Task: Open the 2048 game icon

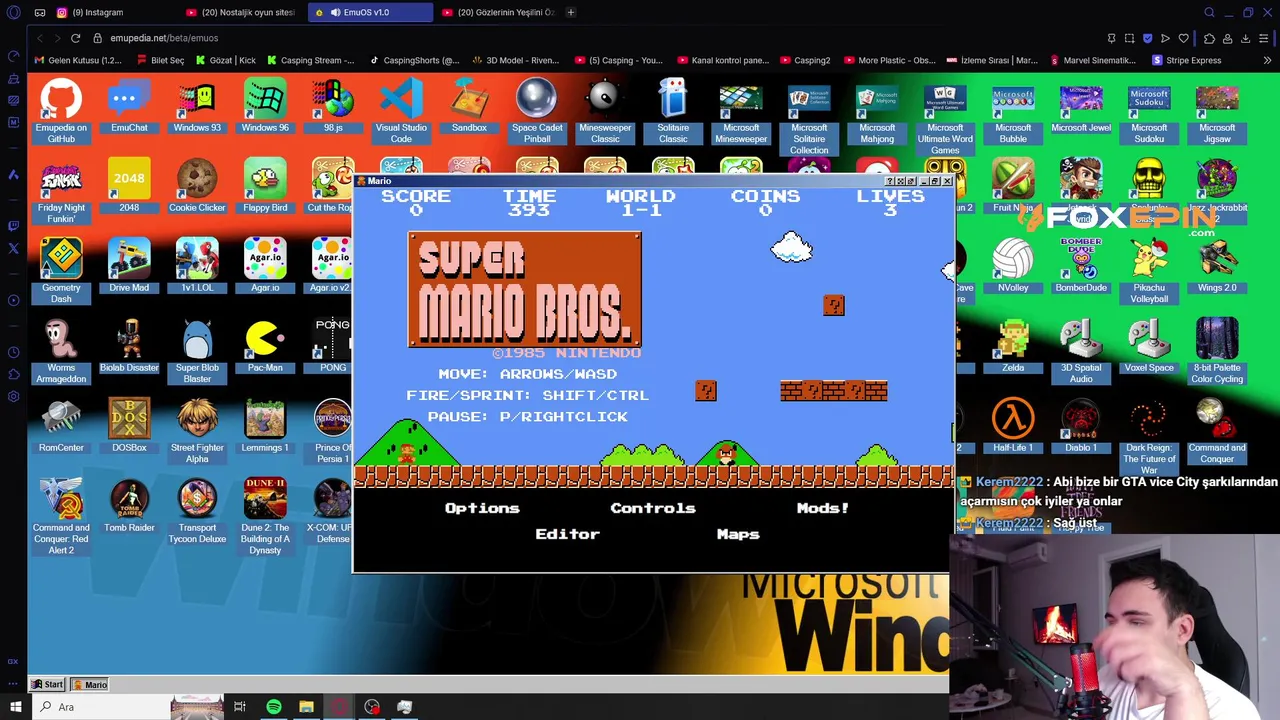Action: (x=129, y=186)
